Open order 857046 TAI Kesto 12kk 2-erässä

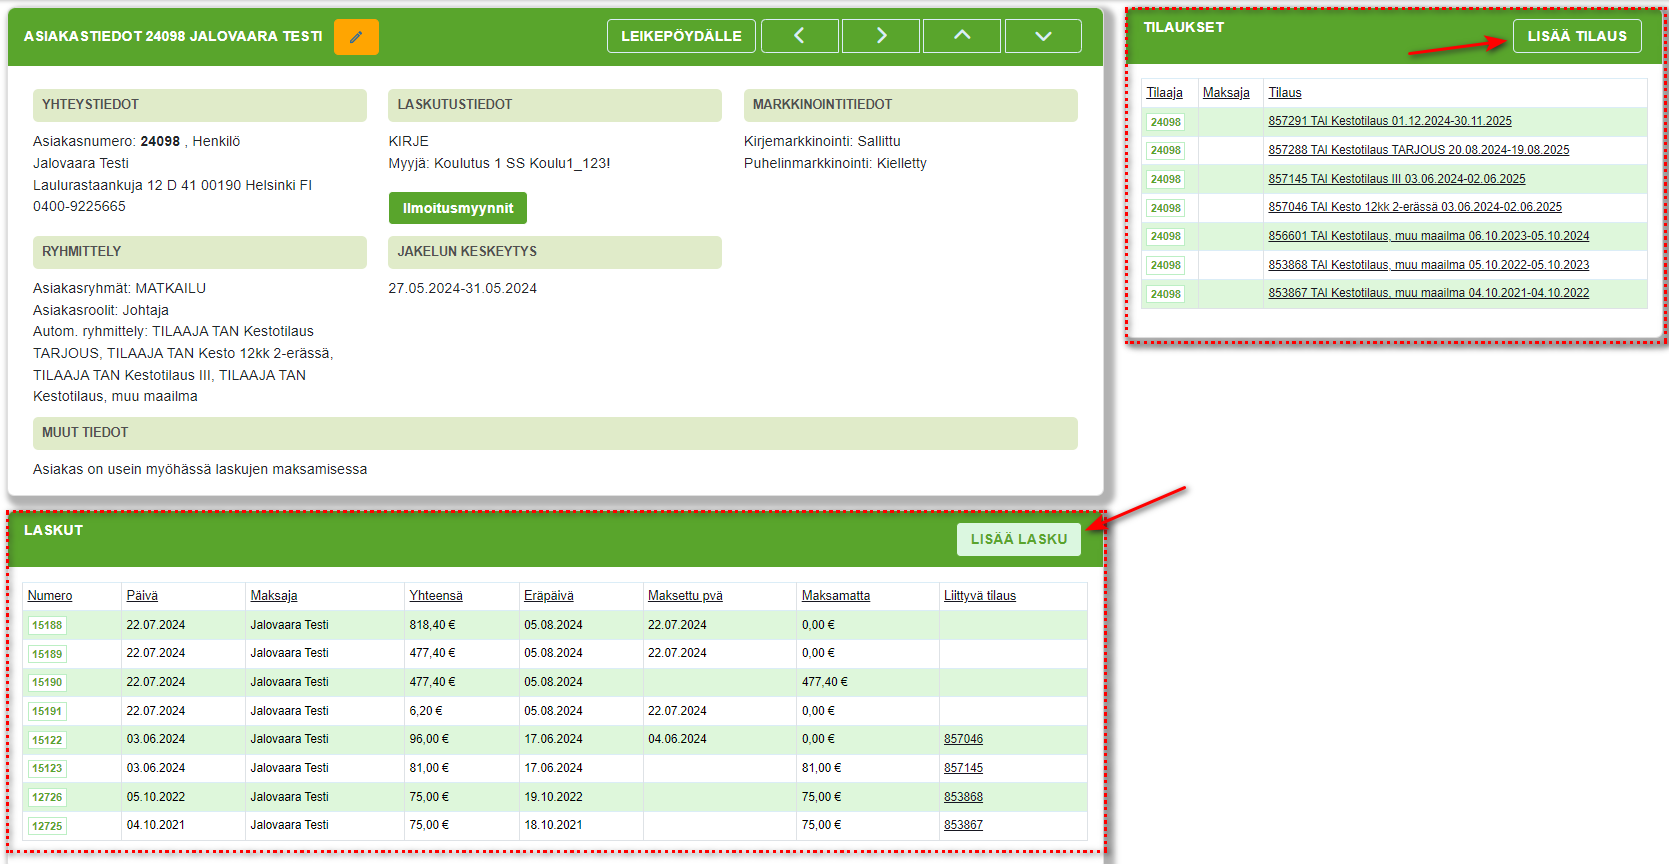click(1415, 207)
